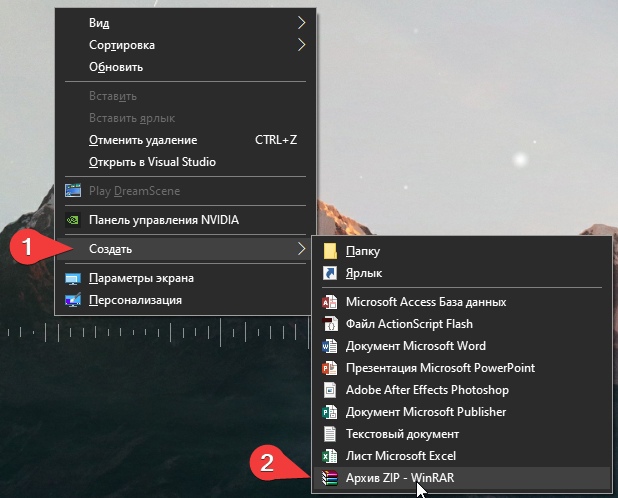
Task: Create Текстовый документ
Action: pos(462,434)
